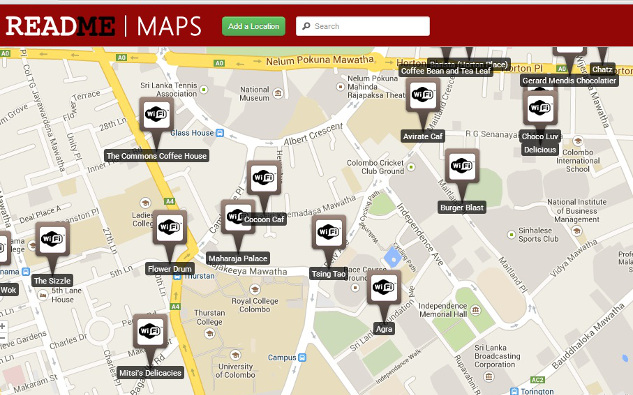Click Mitsi's Delicacies WiFi marker
The image size is (633, 395).
pos(150,332)
